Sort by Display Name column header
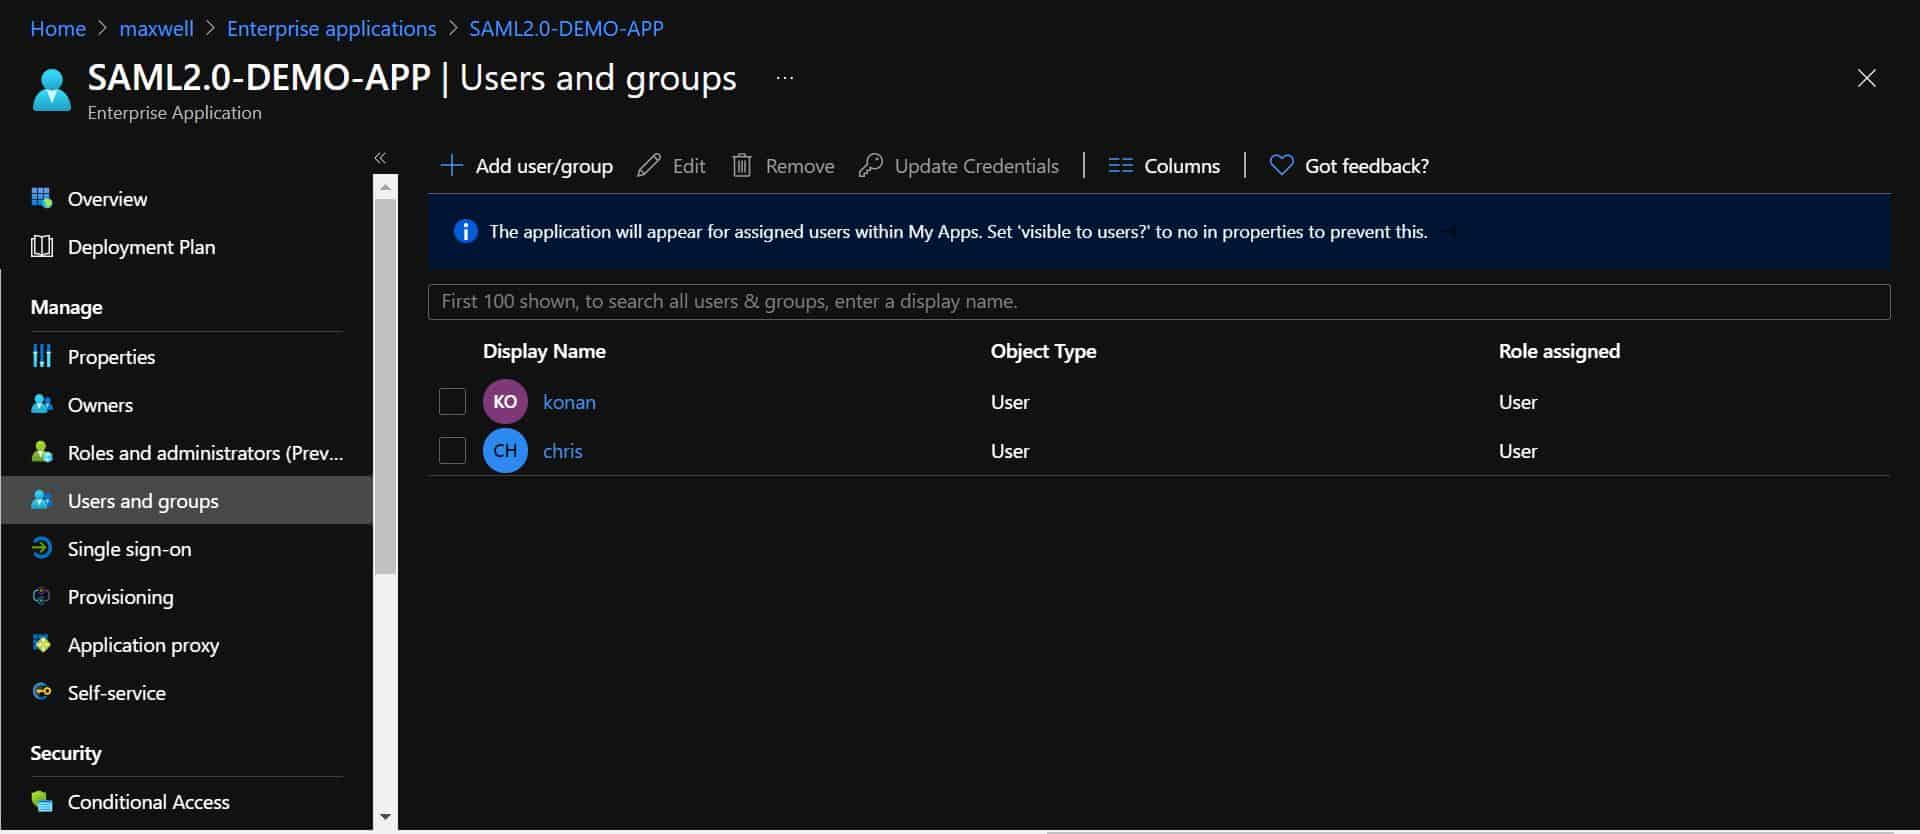1920x834 pixels. pyautogui.click(x=544, y=351)
